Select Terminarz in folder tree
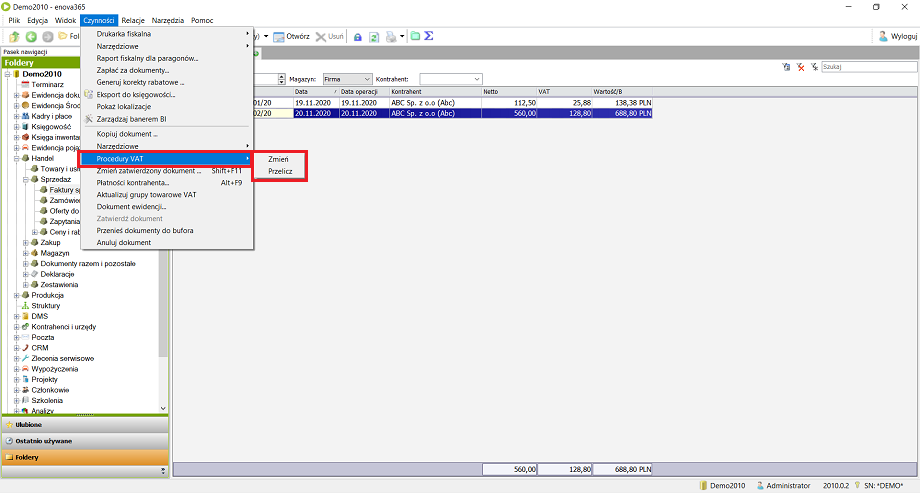This screenshot has width=920, height=493. (x=47, y=85)
